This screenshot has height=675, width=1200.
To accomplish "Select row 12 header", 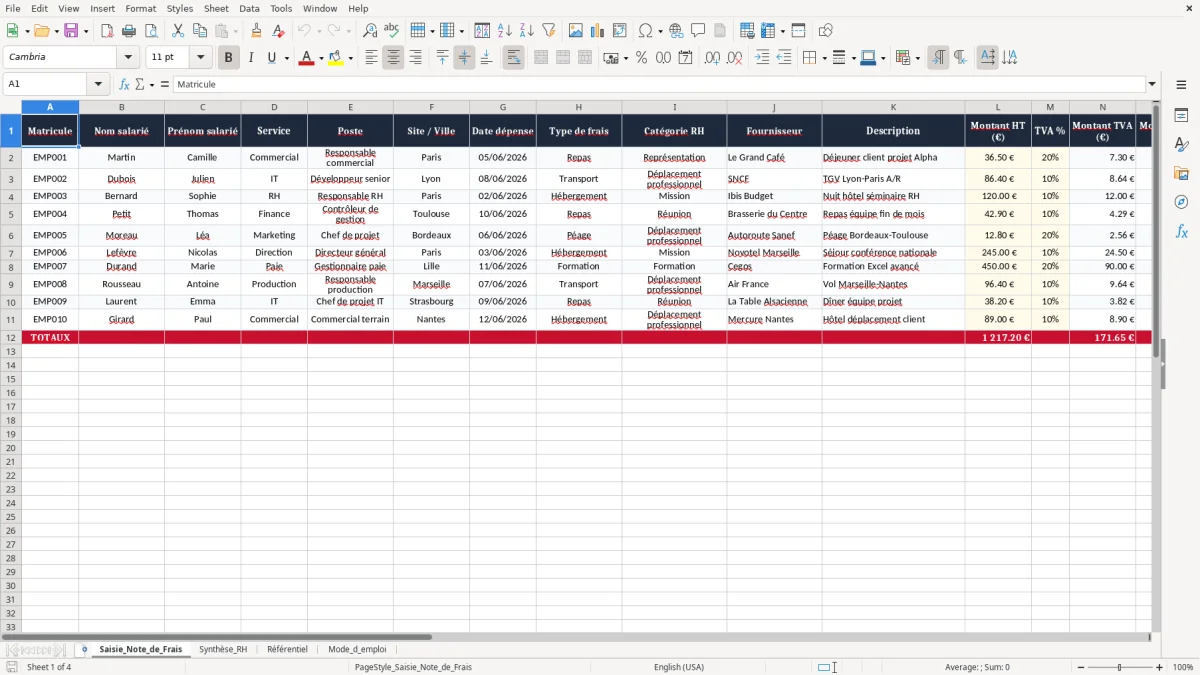I will pyautogui.click(x=11, y=338).
